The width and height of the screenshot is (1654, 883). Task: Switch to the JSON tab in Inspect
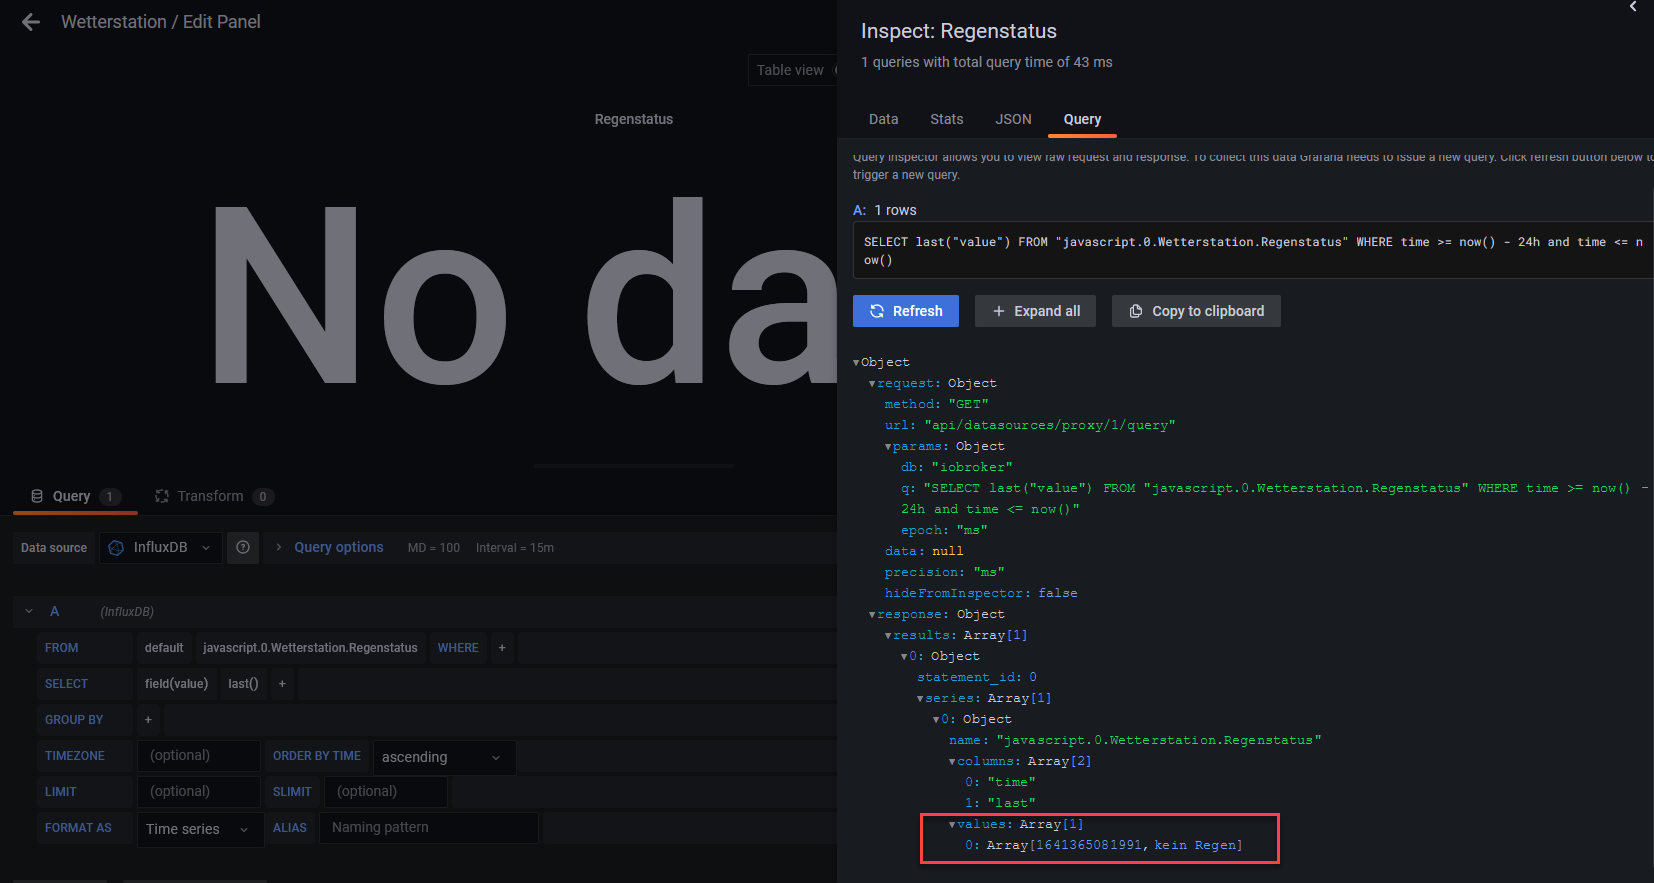click(1013, 119)
